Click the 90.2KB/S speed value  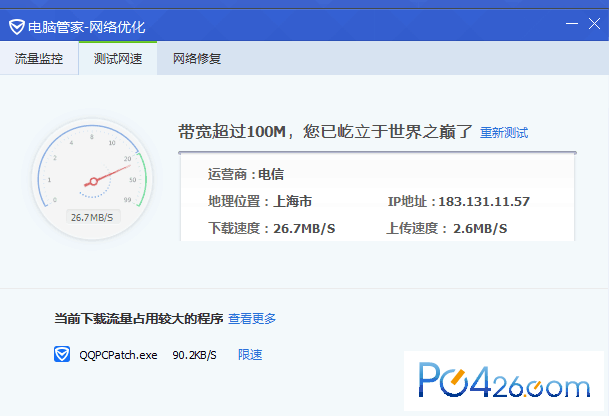click(194, 355)
